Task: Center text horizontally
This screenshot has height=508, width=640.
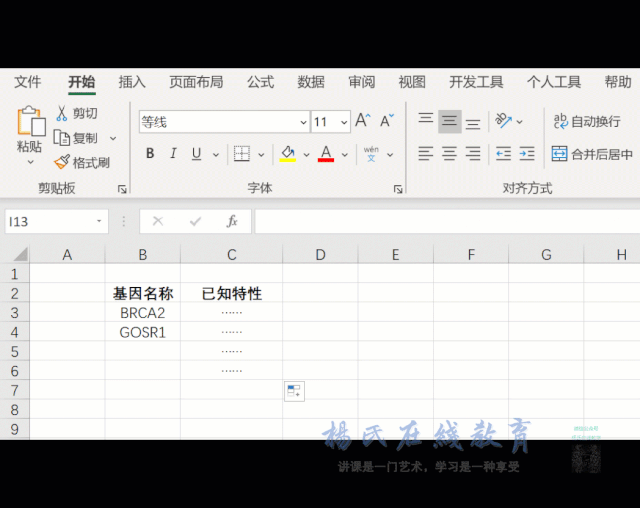Action: pyautogui.click(x=449, y=154)
